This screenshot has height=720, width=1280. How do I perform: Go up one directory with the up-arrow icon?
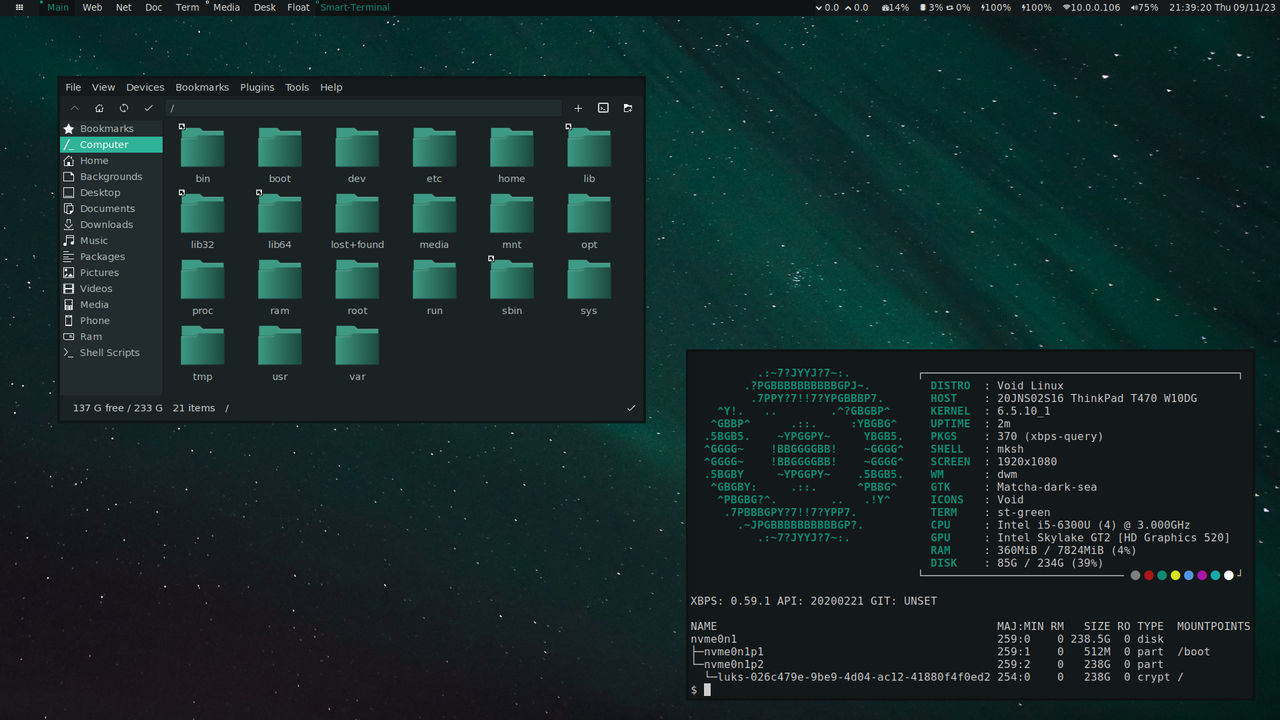pos(74,108)
